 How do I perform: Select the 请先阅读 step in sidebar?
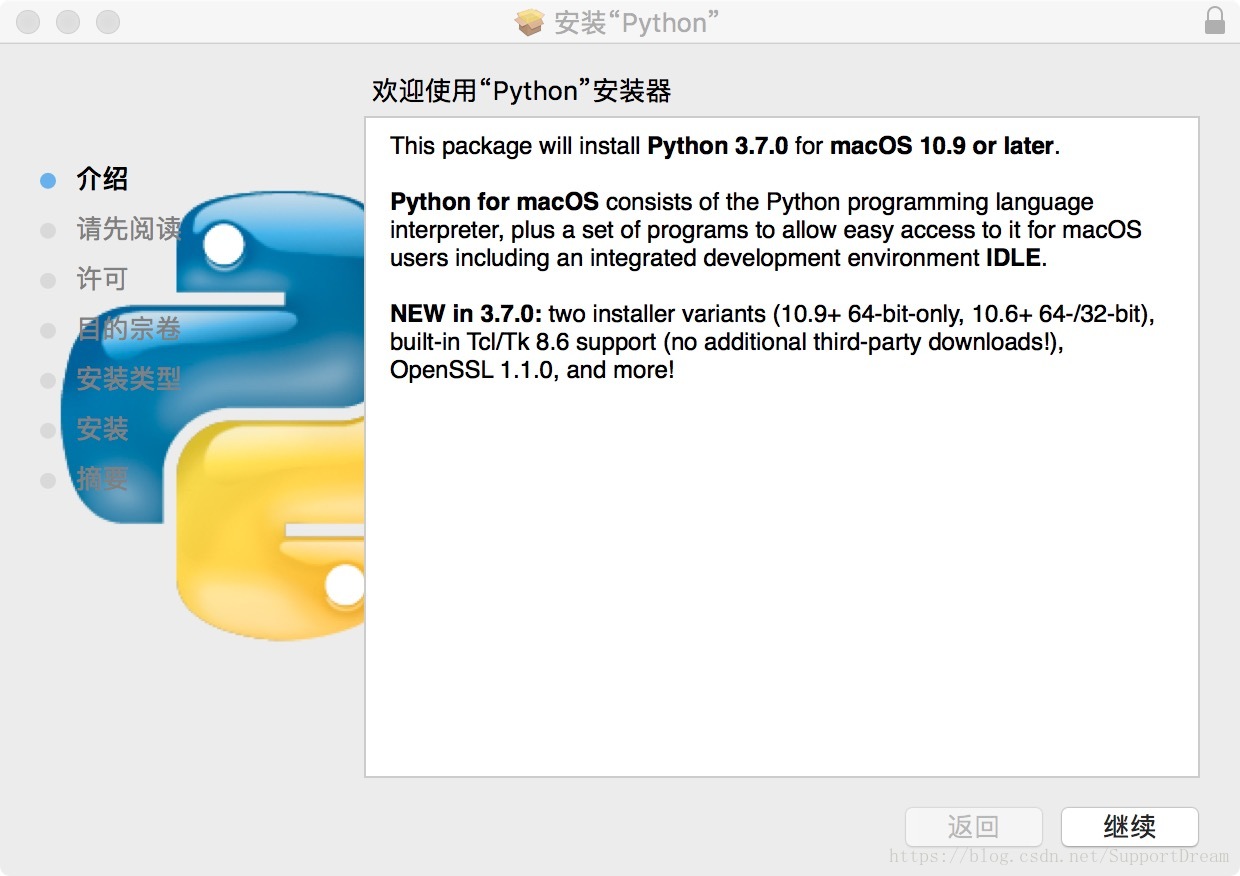(x=129, y=229)
